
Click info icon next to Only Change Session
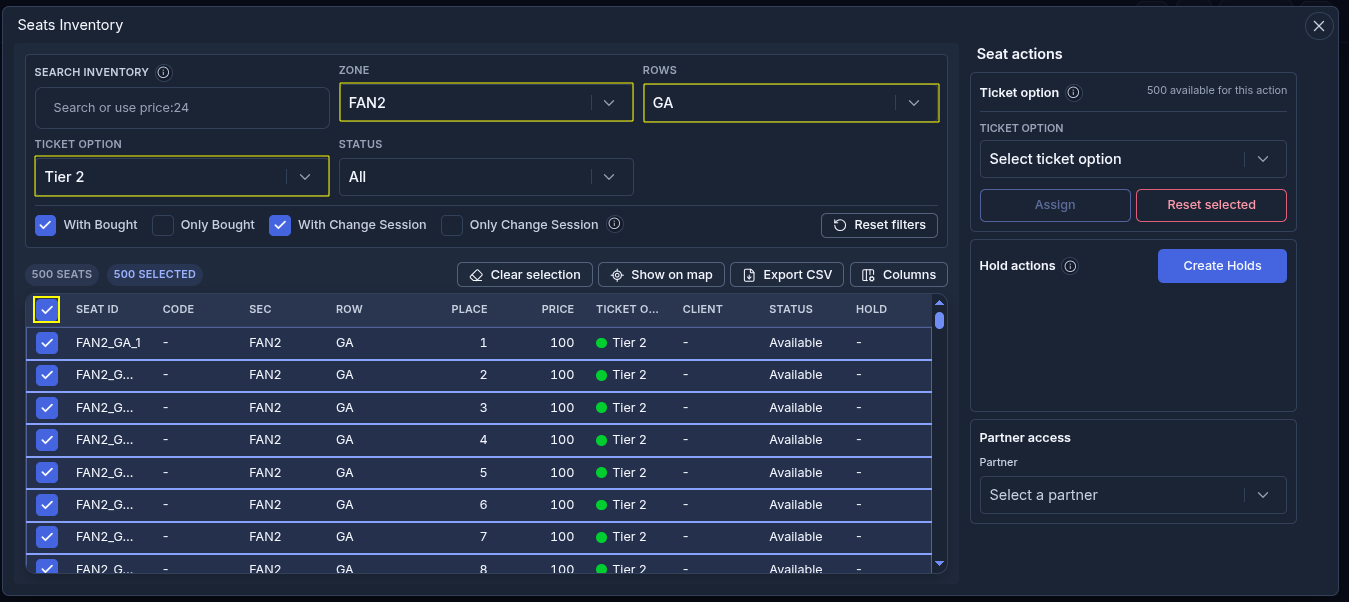coord(615,224)
